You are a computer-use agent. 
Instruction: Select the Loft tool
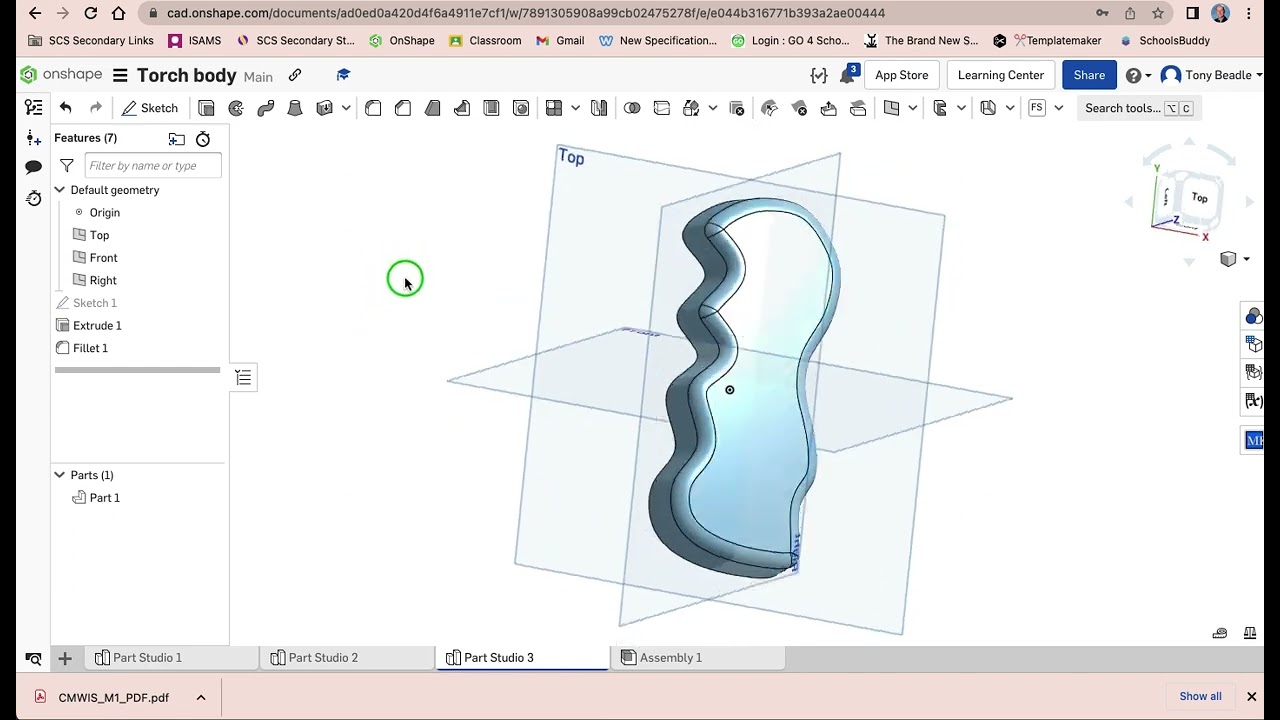pos(295,108)
